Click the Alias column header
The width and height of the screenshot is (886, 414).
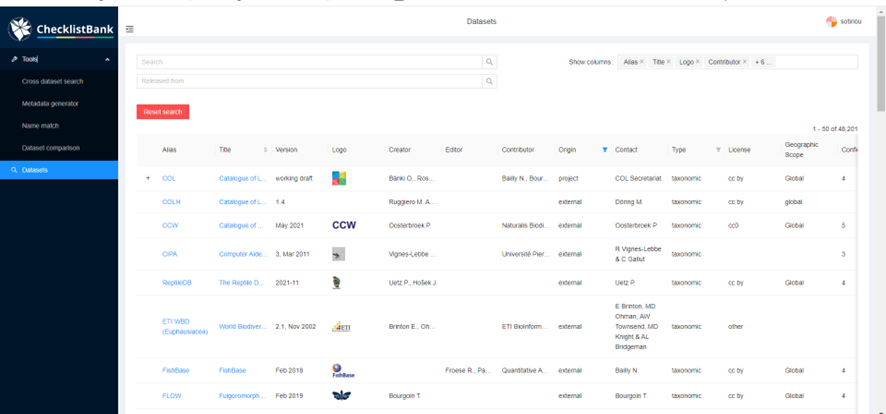169,150
